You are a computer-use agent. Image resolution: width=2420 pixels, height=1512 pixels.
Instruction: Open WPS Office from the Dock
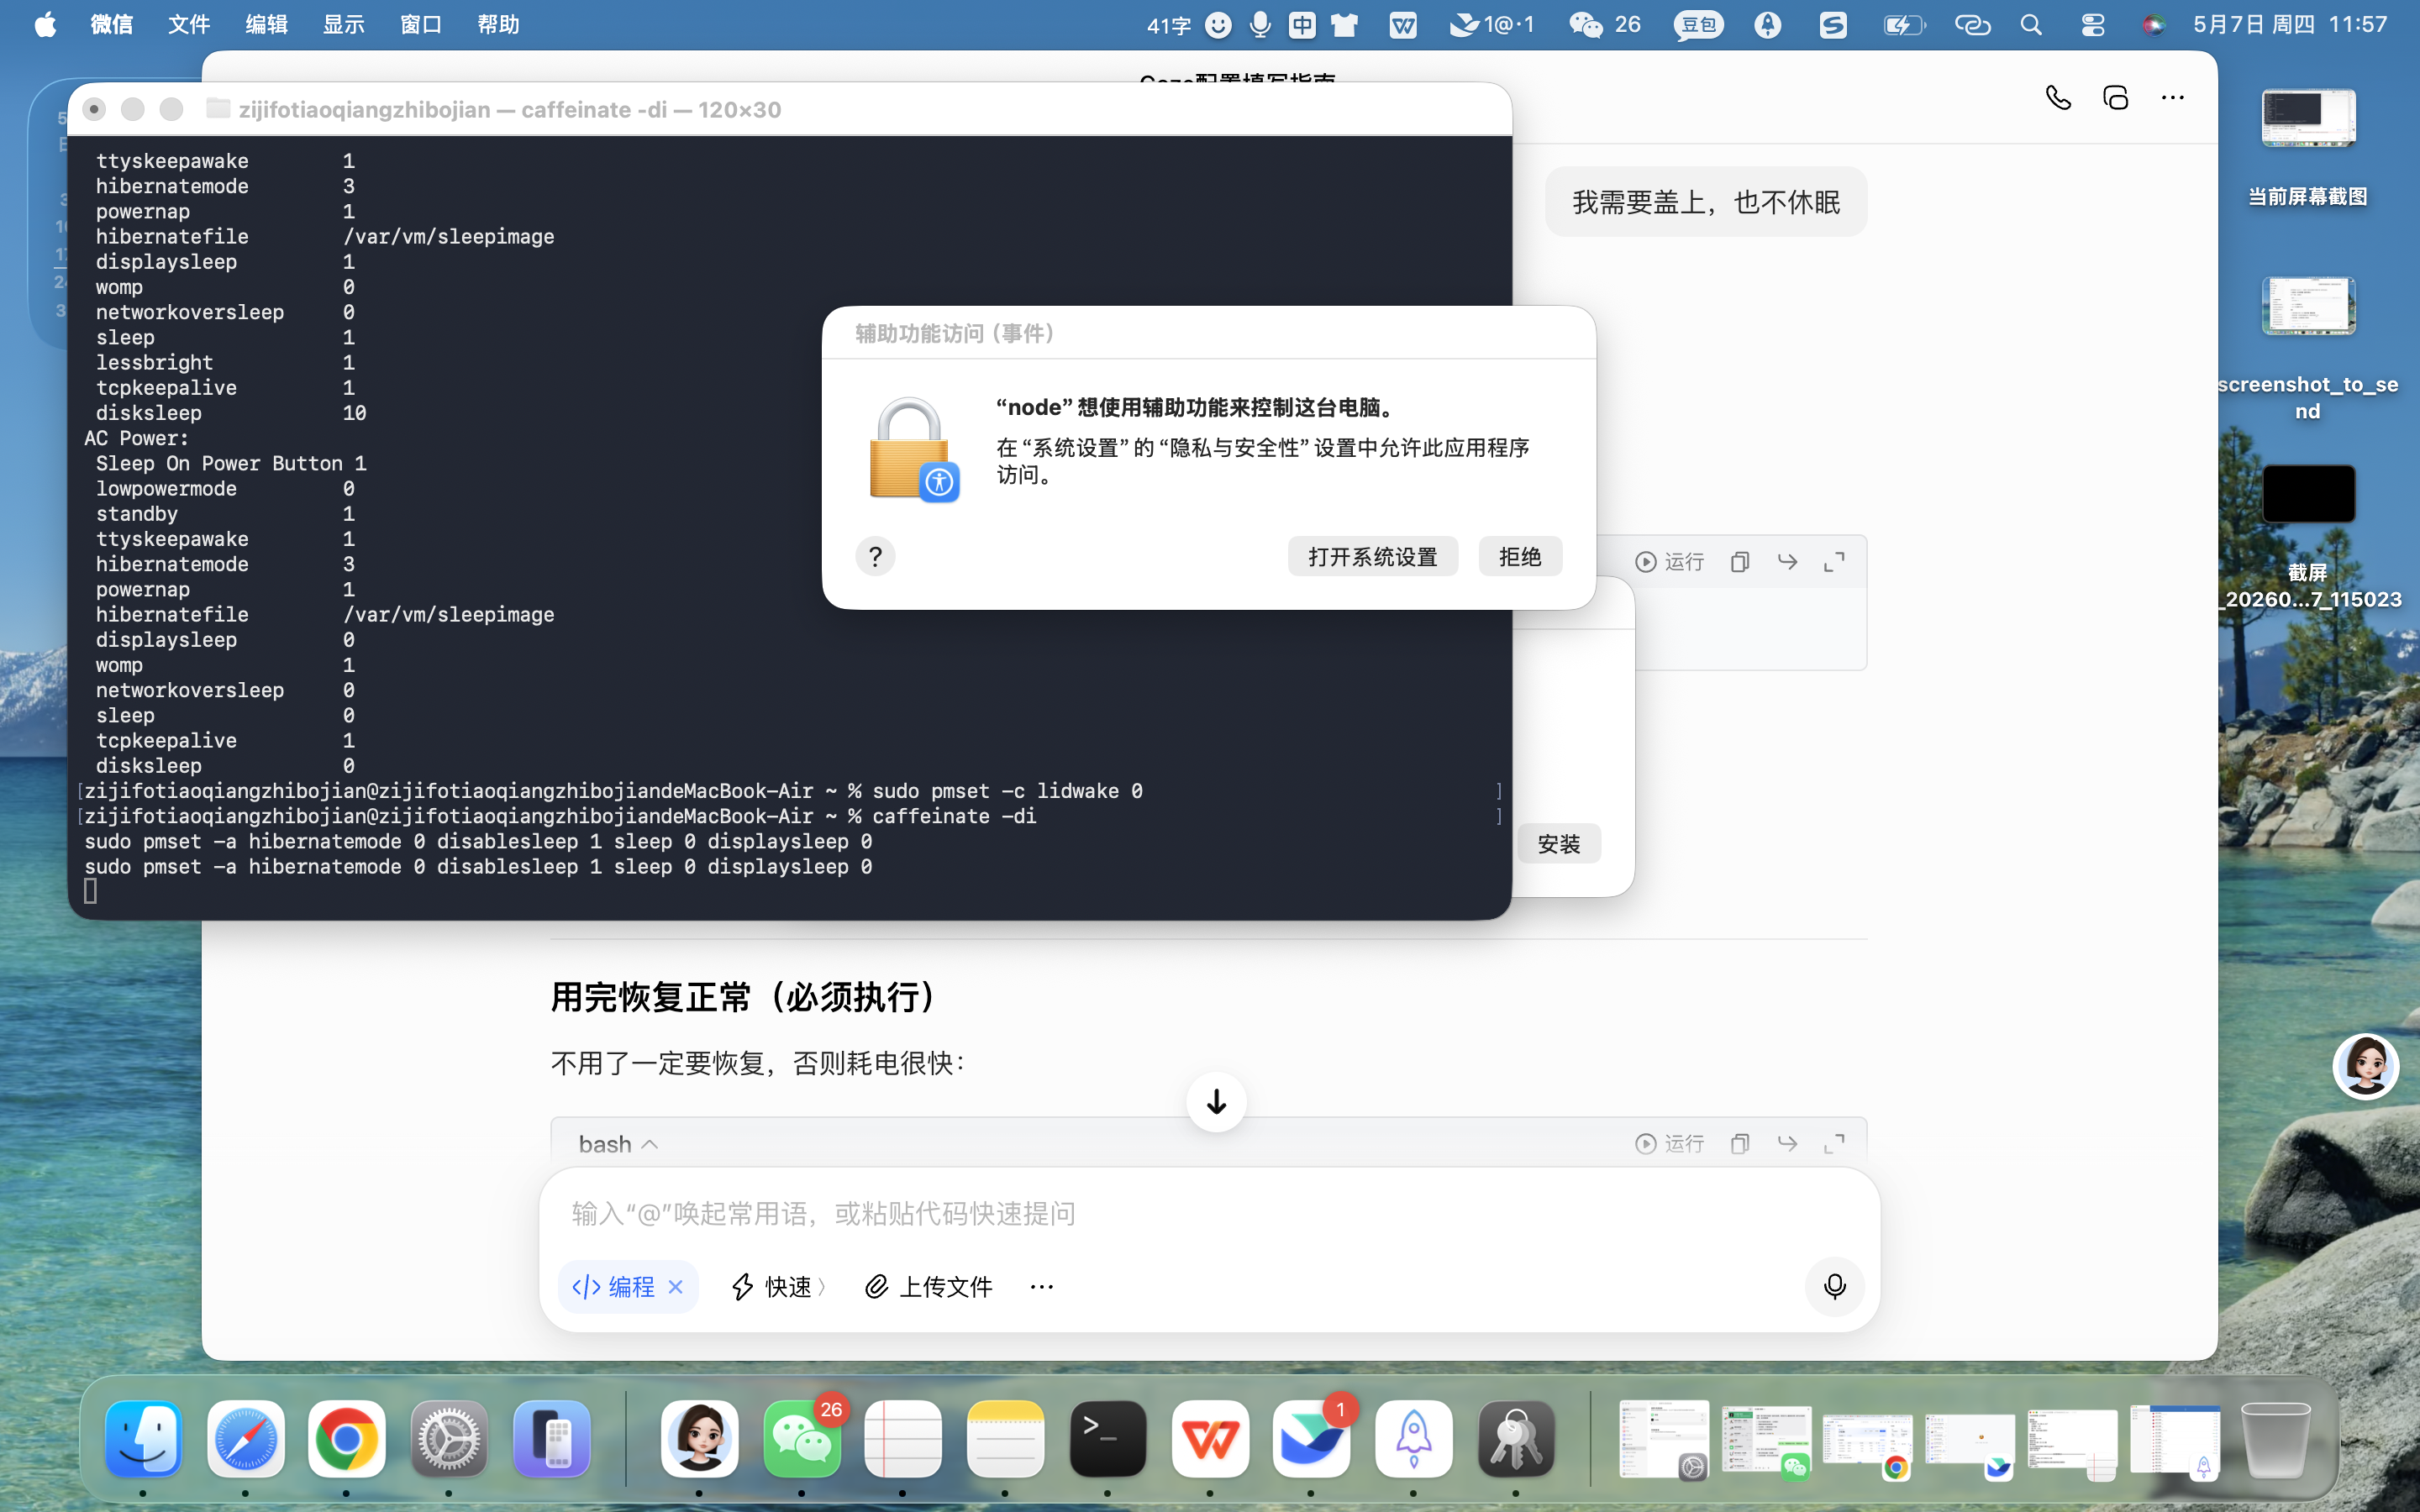click(x=1210, y=1439)
